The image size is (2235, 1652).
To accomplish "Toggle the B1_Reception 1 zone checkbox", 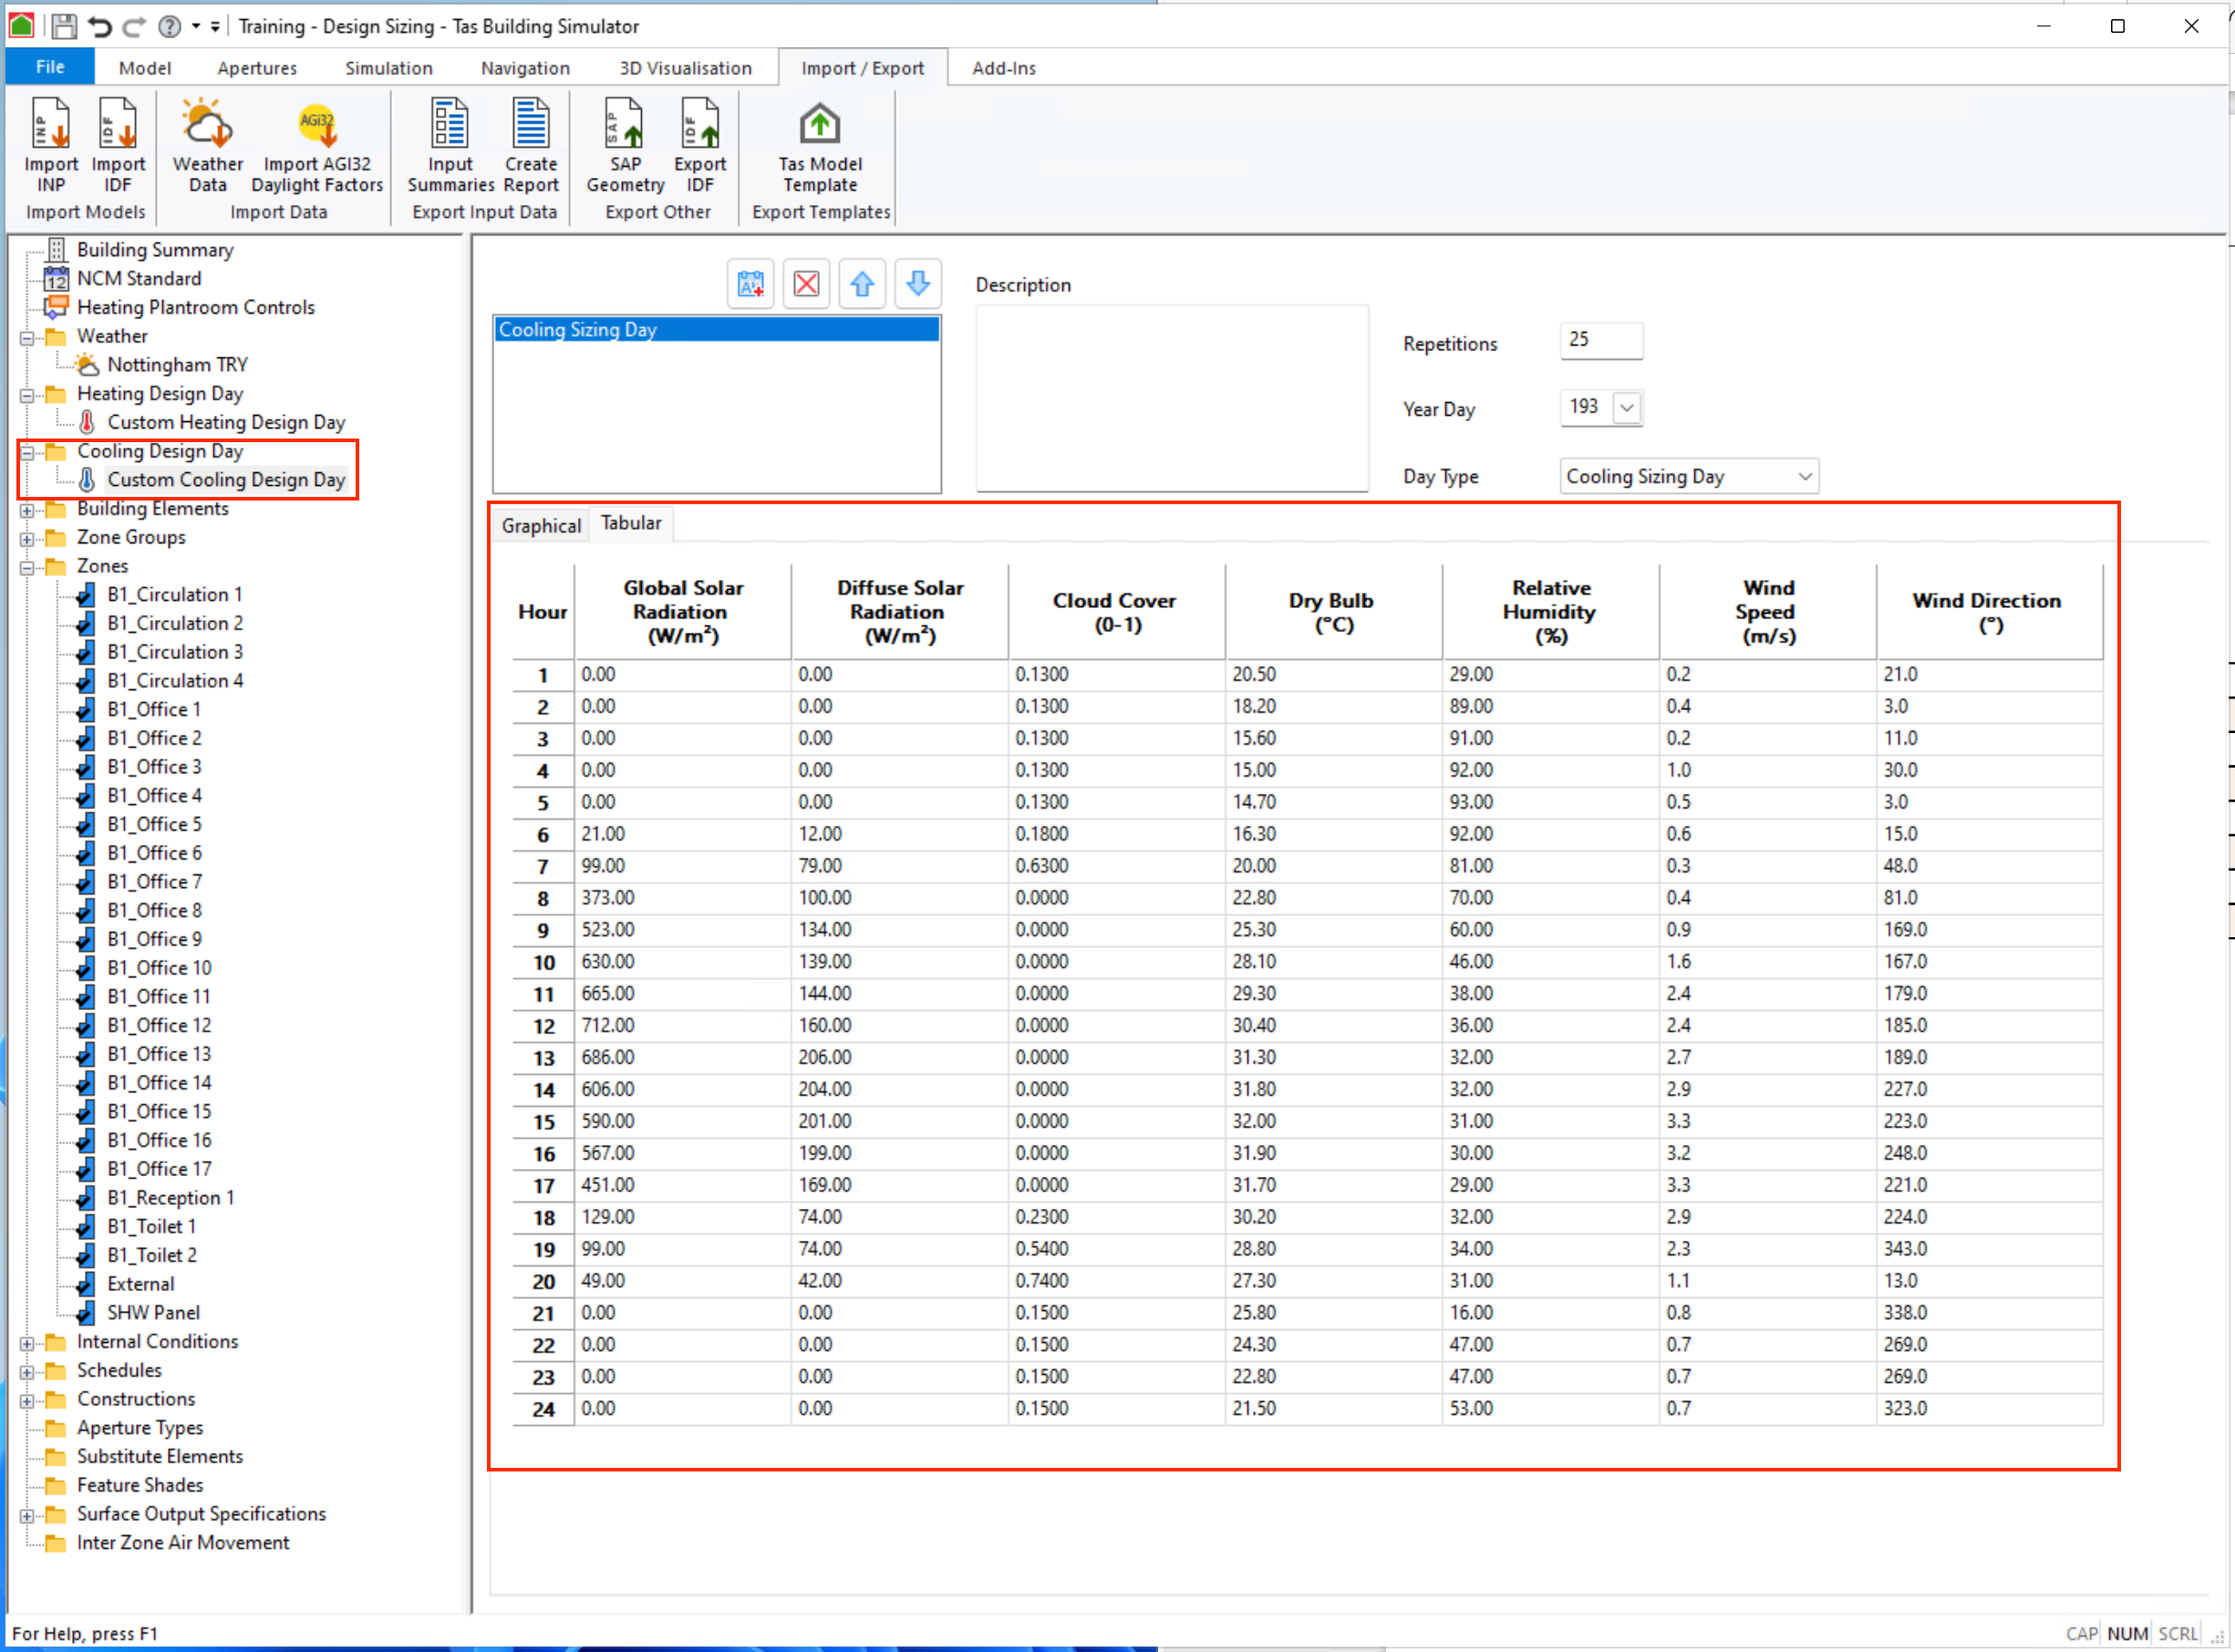I will click(x=86, y=1198).
